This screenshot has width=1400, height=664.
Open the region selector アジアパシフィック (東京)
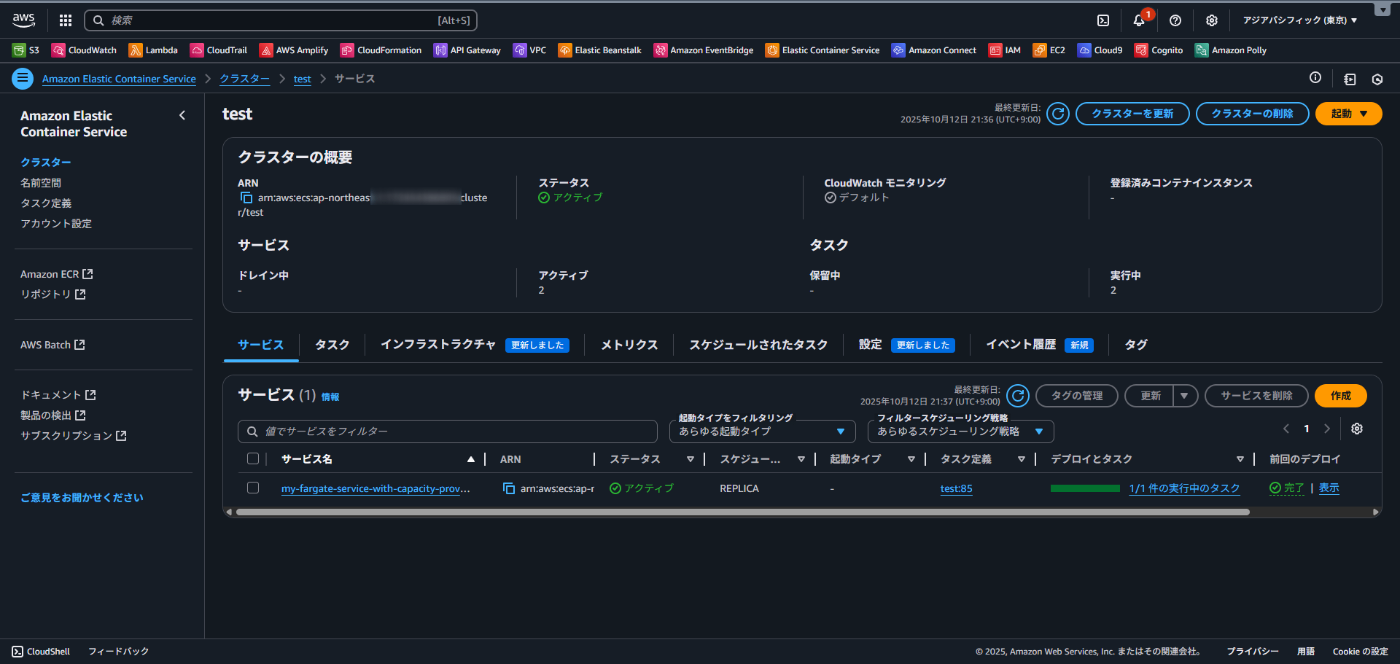click(1300, 20)
